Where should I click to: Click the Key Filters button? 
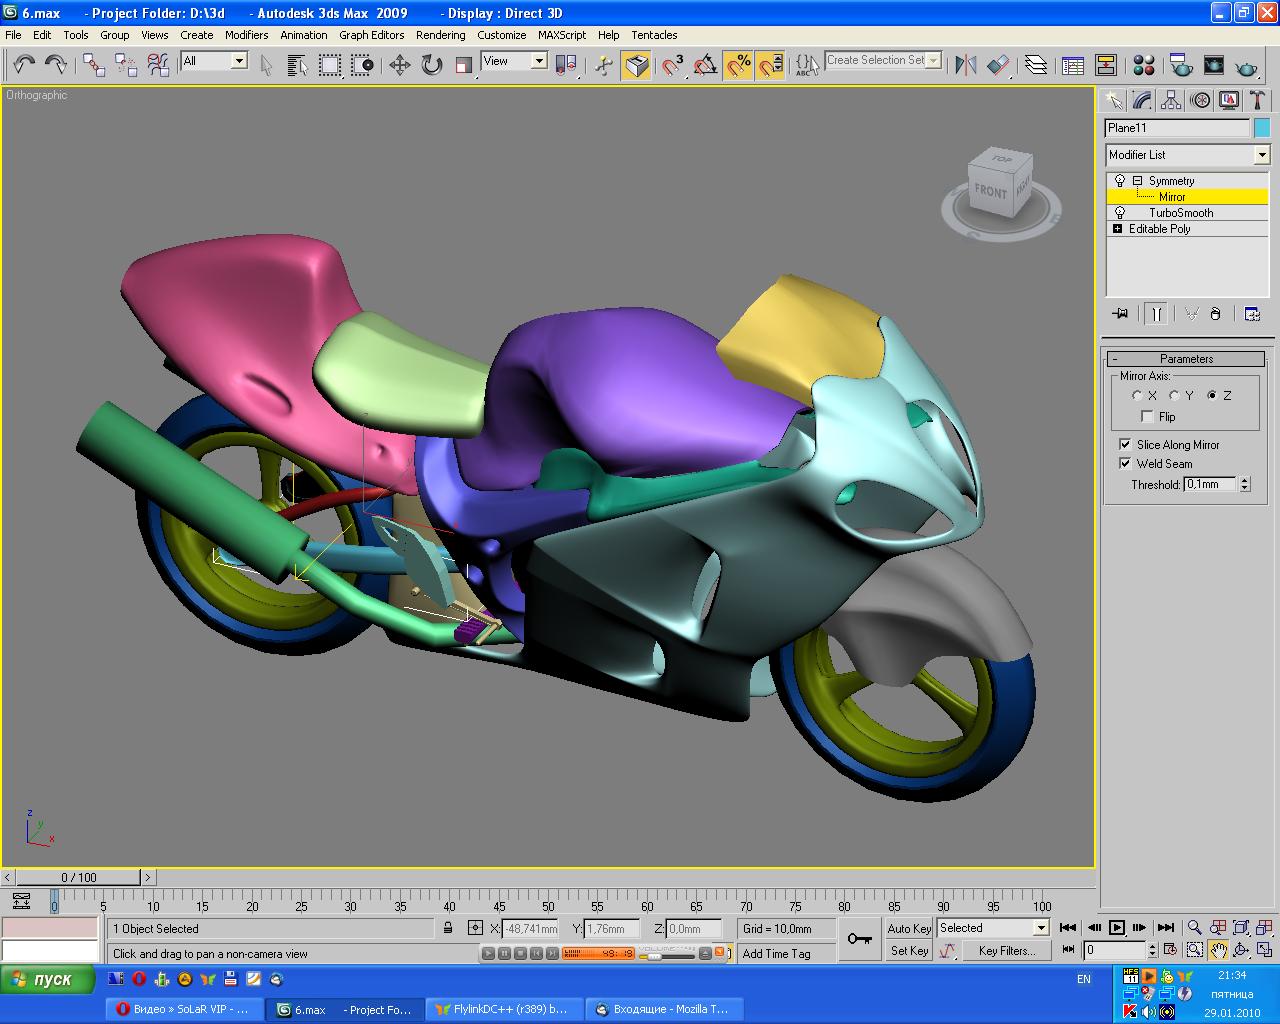(1006, 951)
